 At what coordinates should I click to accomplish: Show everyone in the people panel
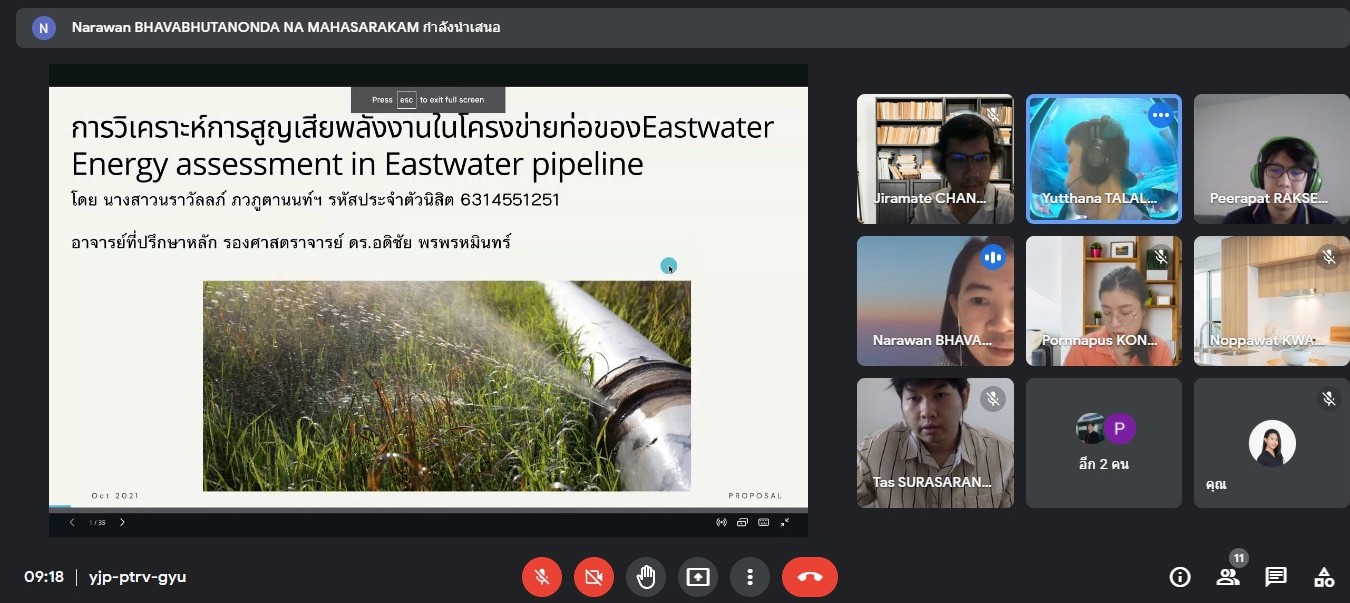1228,577
